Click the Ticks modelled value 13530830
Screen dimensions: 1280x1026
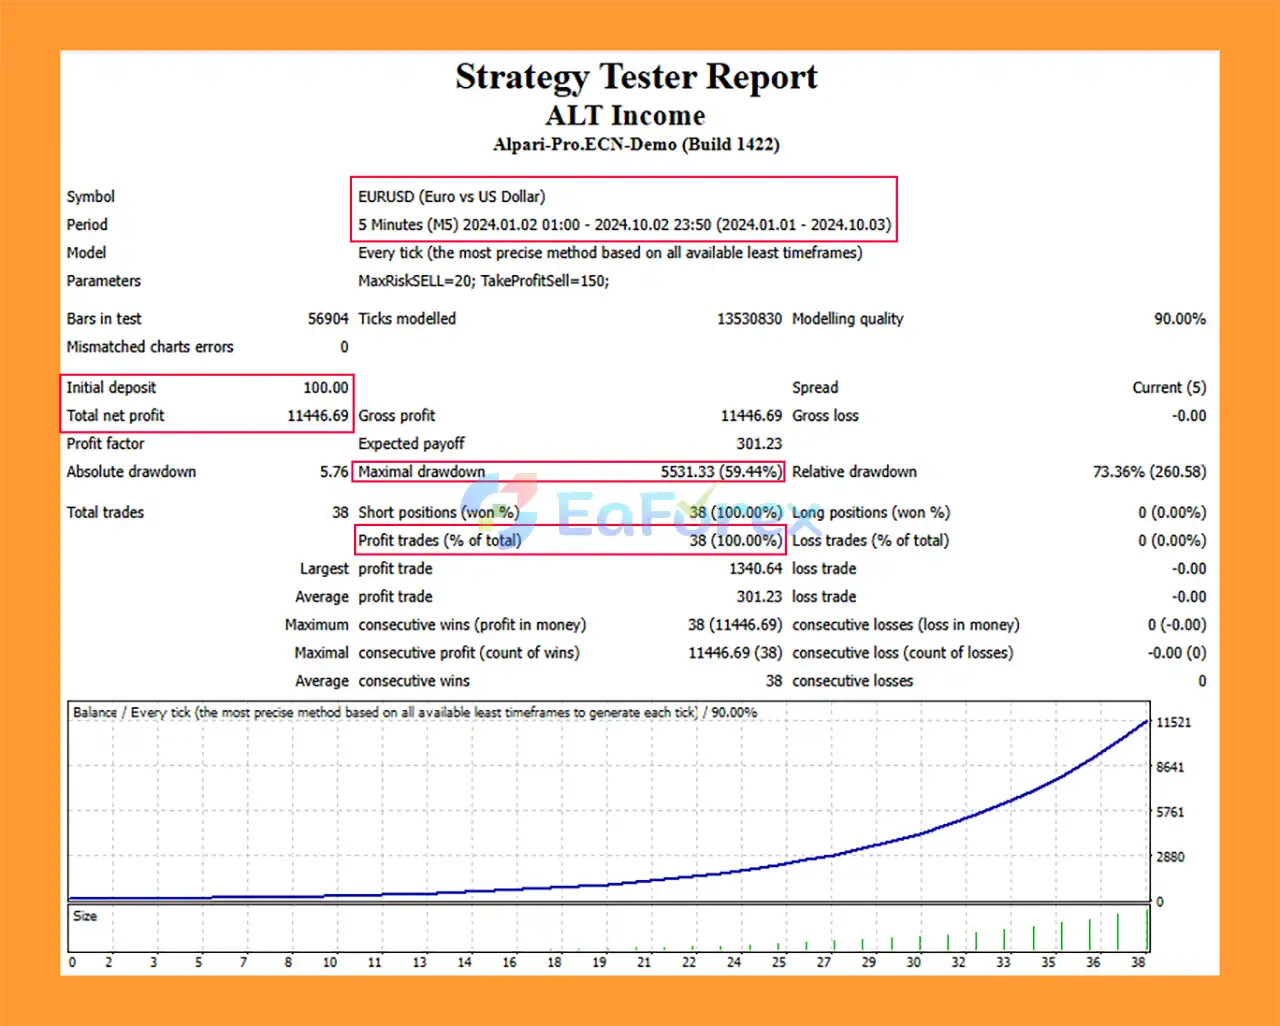point(749,318)
